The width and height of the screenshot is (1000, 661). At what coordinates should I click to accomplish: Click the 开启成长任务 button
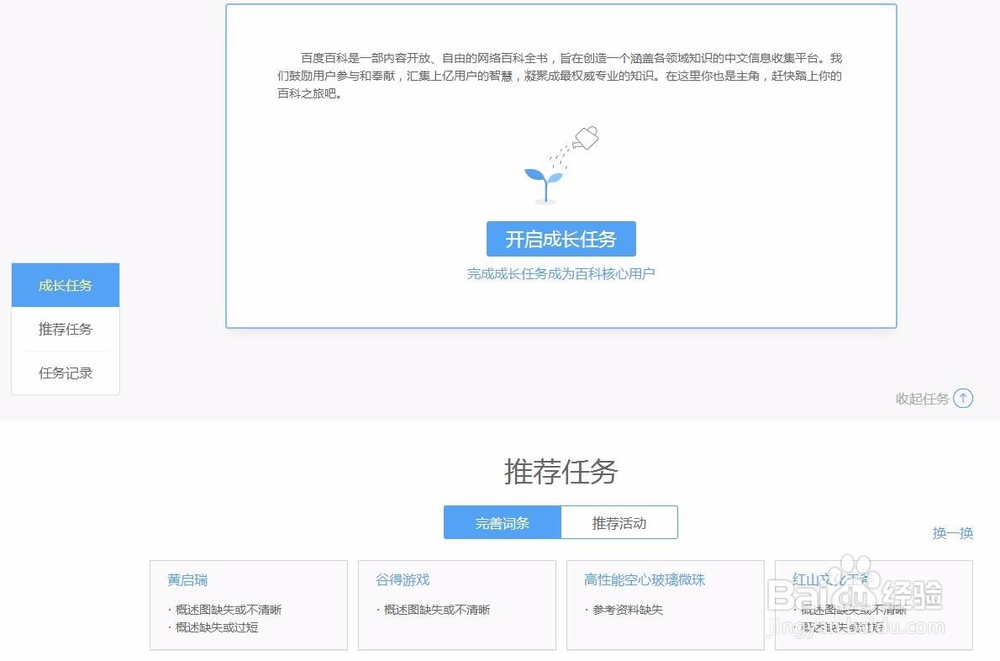[561, 238]
